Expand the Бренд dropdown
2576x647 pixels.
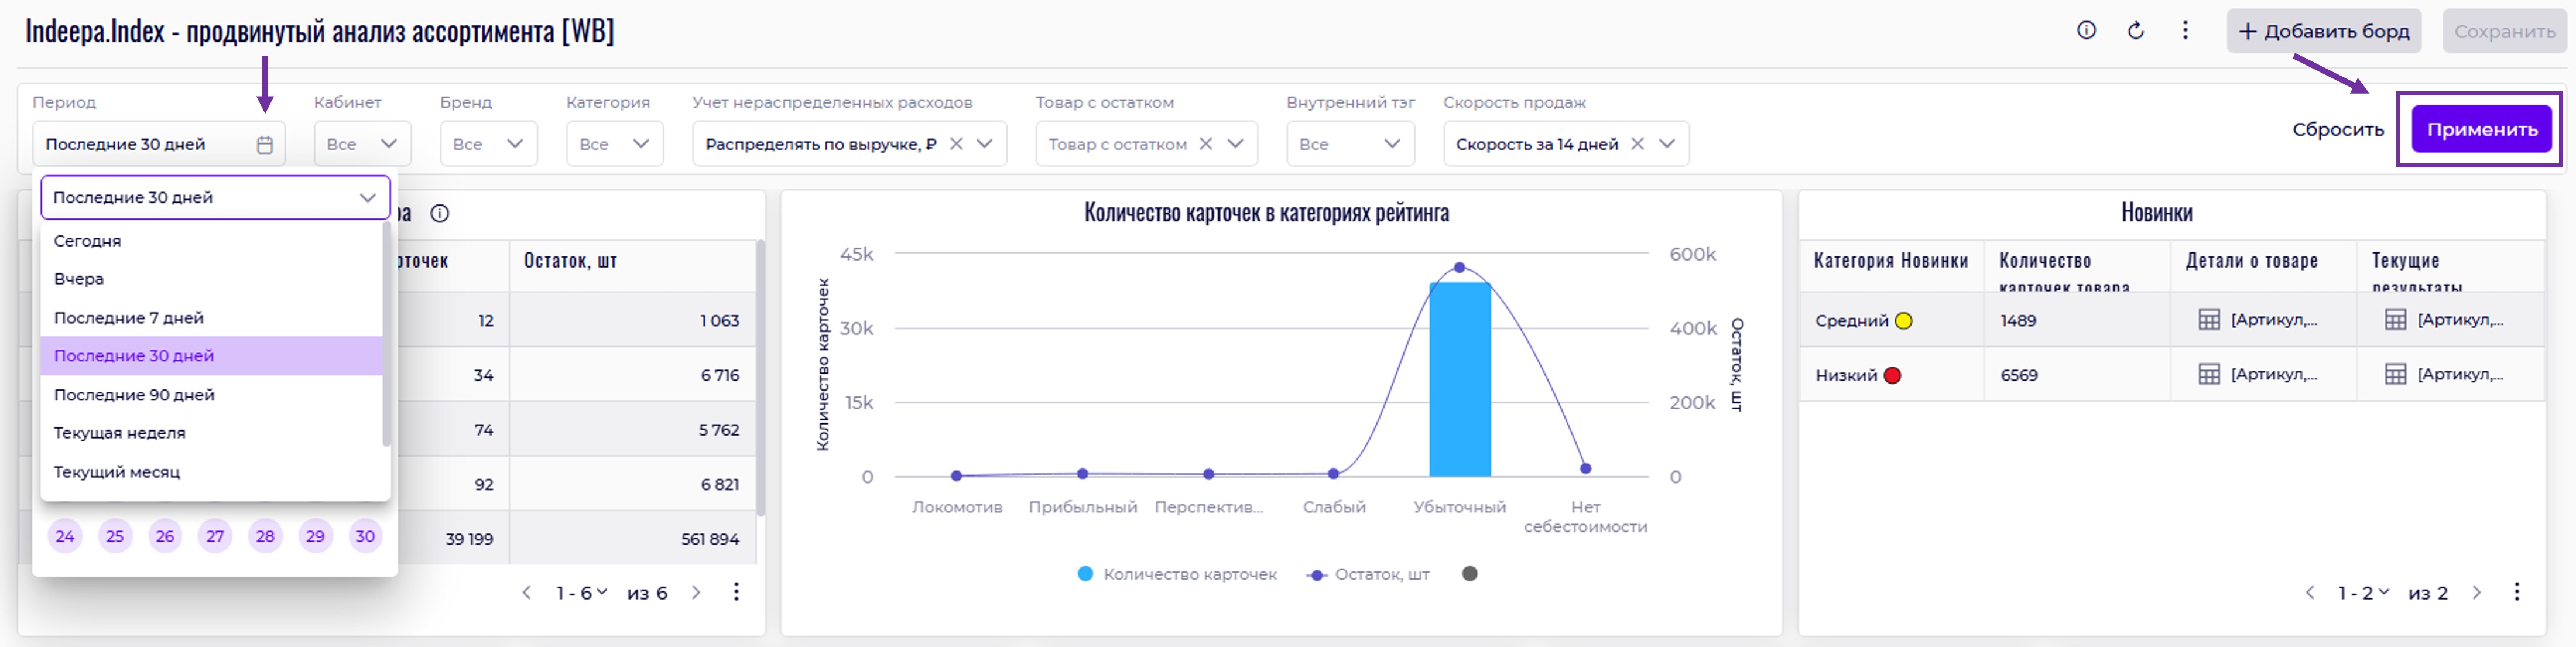pyautogui.click(x=488, y=144)
